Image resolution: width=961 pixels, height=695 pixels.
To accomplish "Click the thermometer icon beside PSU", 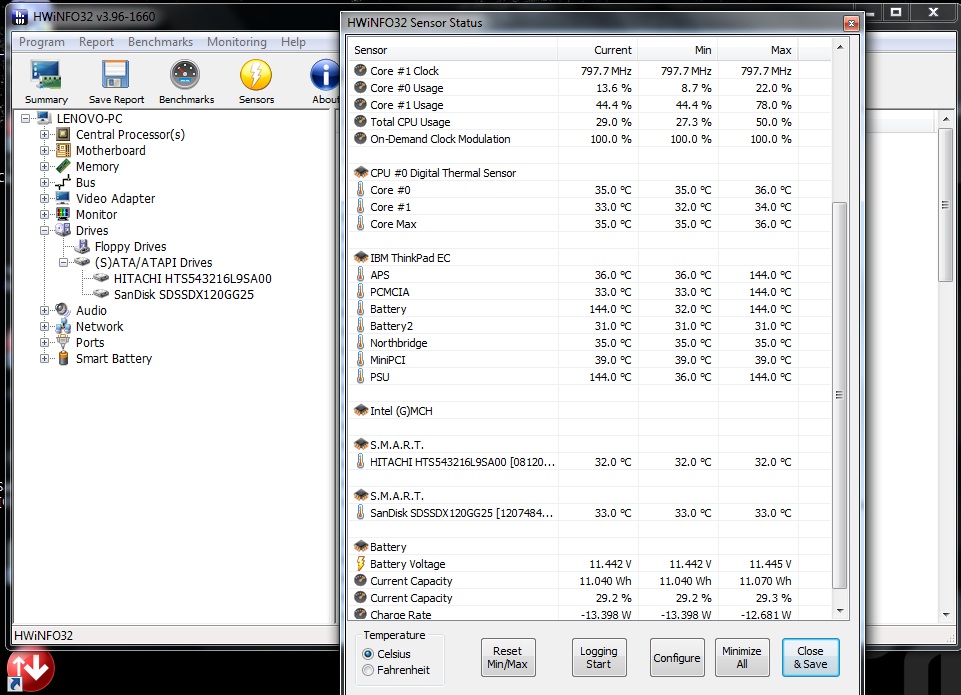I will 360,376.
